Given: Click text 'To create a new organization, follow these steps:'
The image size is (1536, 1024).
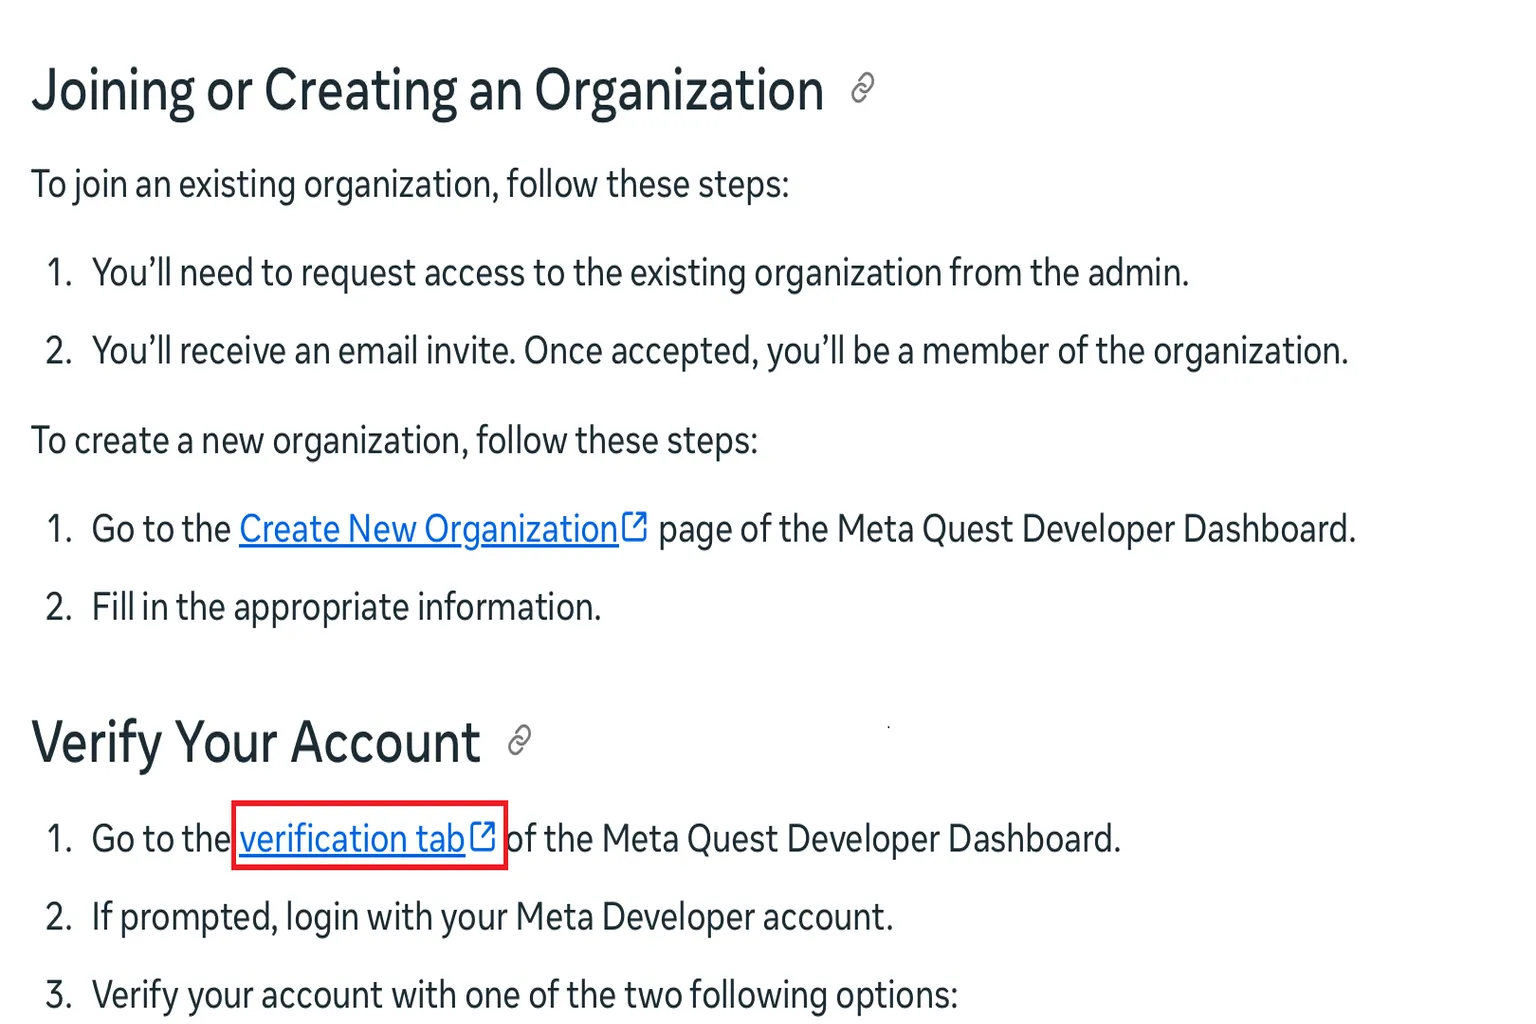Looking at the screenshot, I should coord(395,441).
